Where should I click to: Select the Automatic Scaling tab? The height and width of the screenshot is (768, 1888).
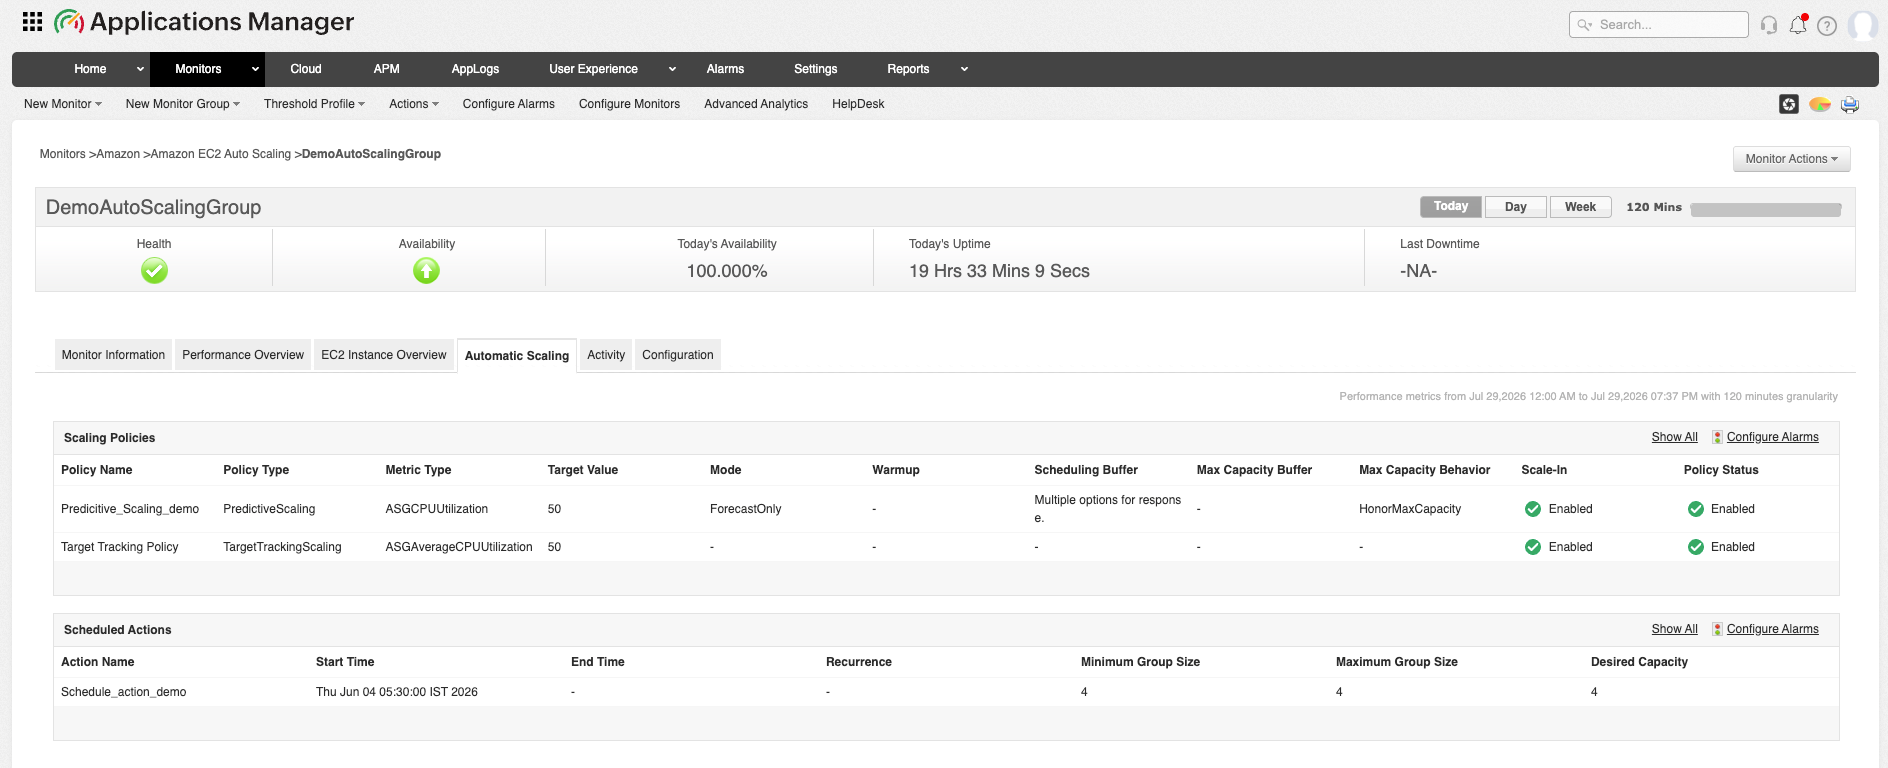(x=517, y=356)
